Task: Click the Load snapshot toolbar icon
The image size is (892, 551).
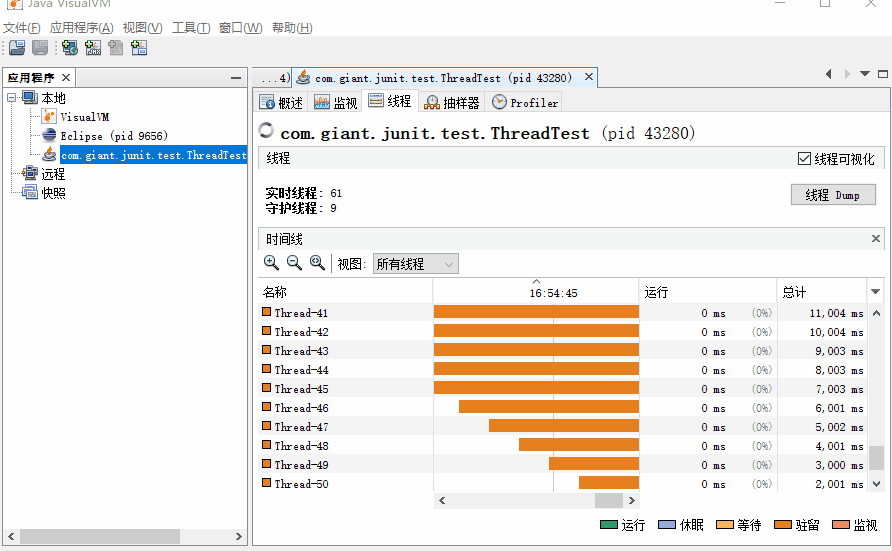Action: click(x=17, y=48)
